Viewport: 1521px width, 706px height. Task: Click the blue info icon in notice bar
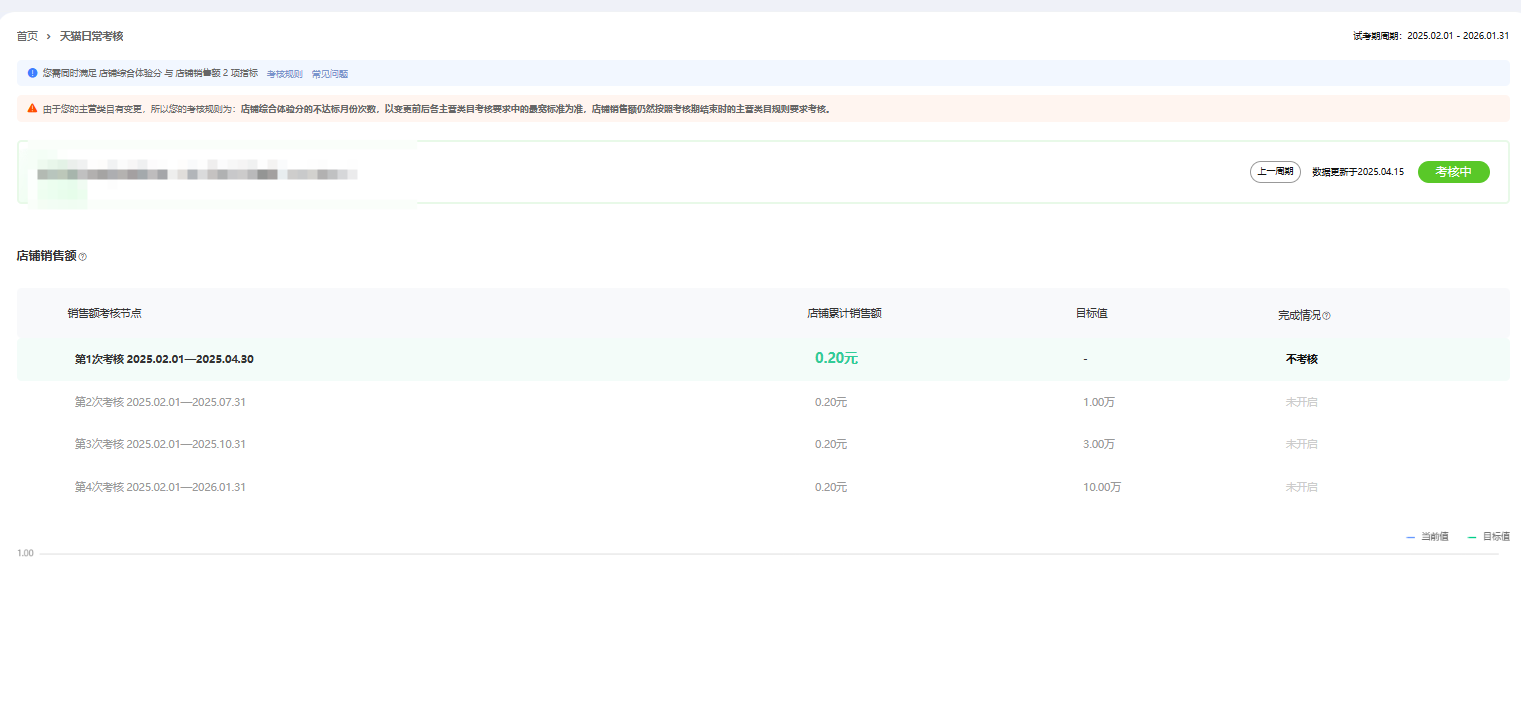[x=32, y=73]
